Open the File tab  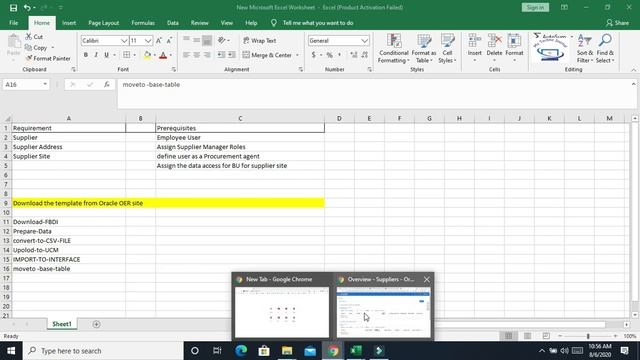point(13,23)
